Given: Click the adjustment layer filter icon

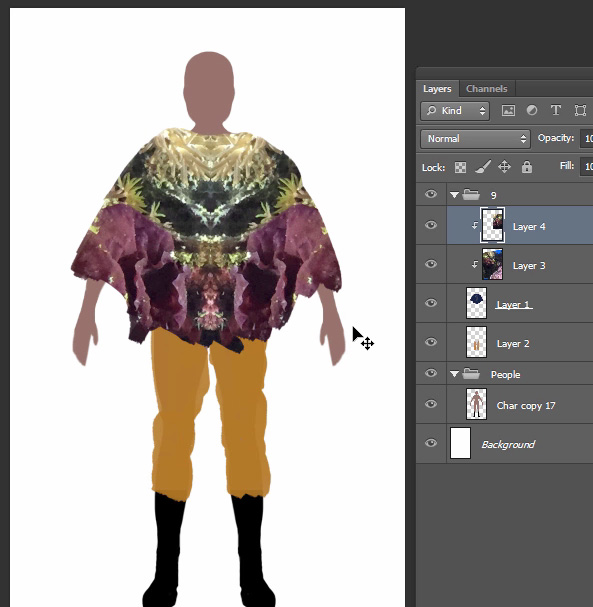Looking at the screenshot, I should pyautogui.click(x=532, y=110).
